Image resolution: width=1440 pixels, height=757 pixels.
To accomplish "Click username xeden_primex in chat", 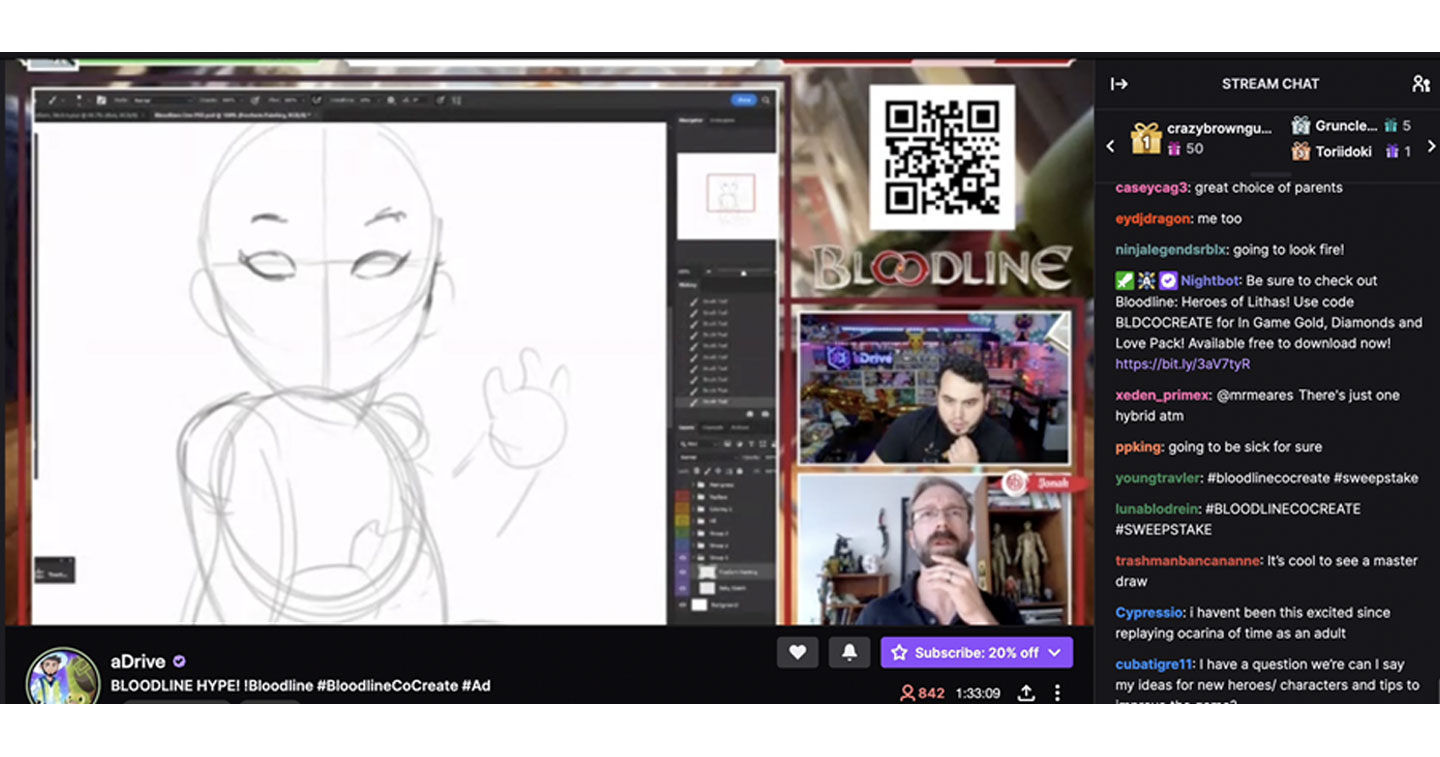I will (x=1163, y=395).
